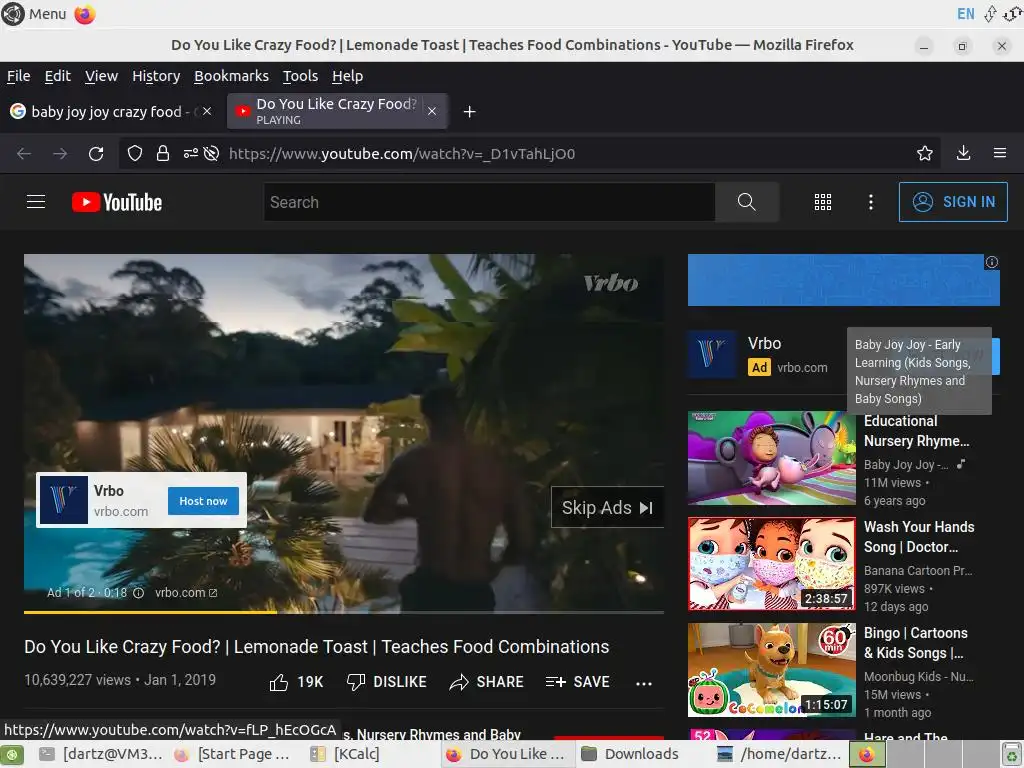Click SAVE to playlist
The height and width of the screenshot is (768, 1024).
click(577, 682)
